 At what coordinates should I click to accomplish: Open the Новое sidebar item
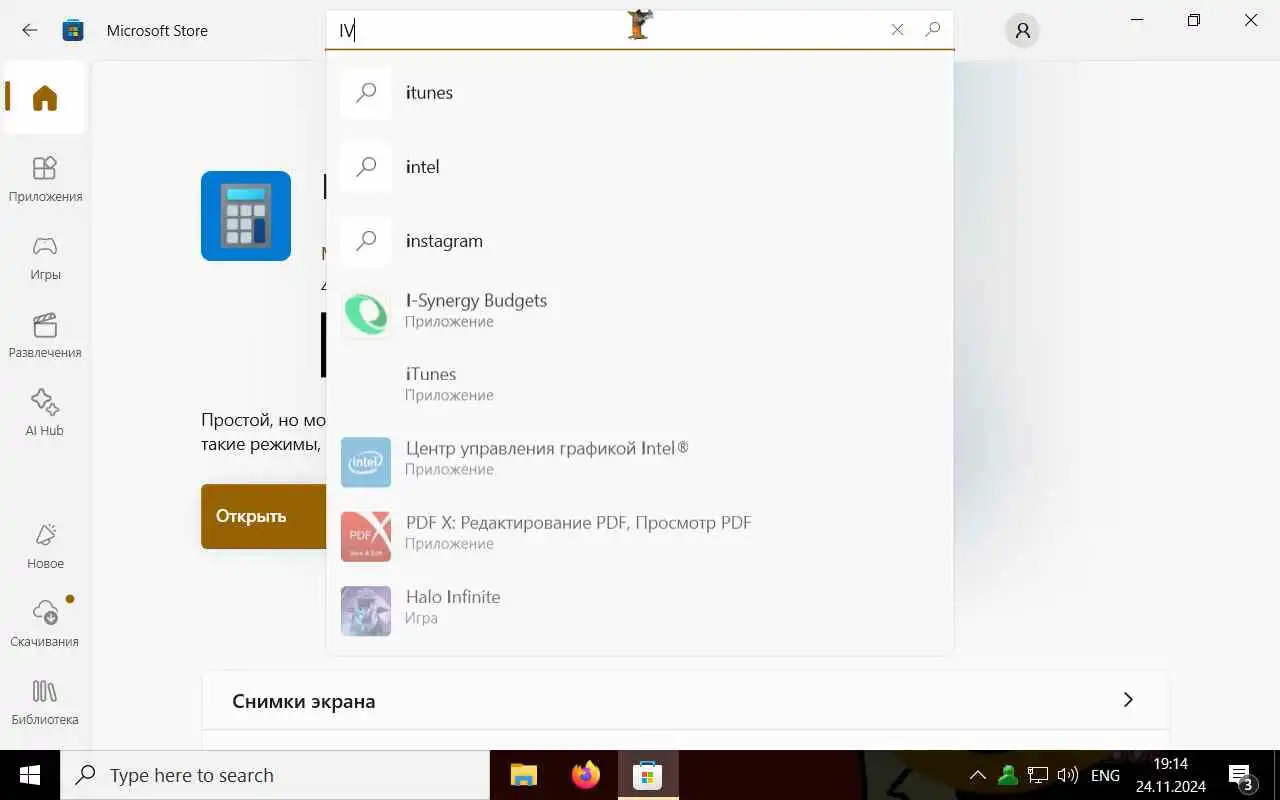click(45, 546)
